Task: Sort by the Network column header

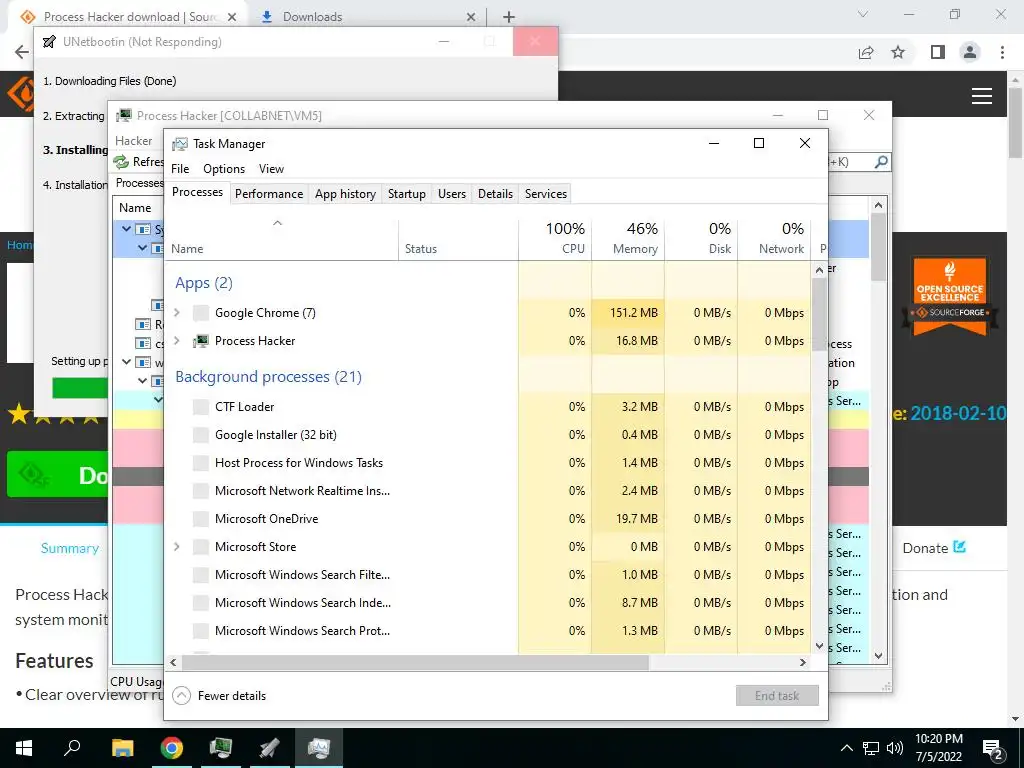Action: tap(775, 239)
